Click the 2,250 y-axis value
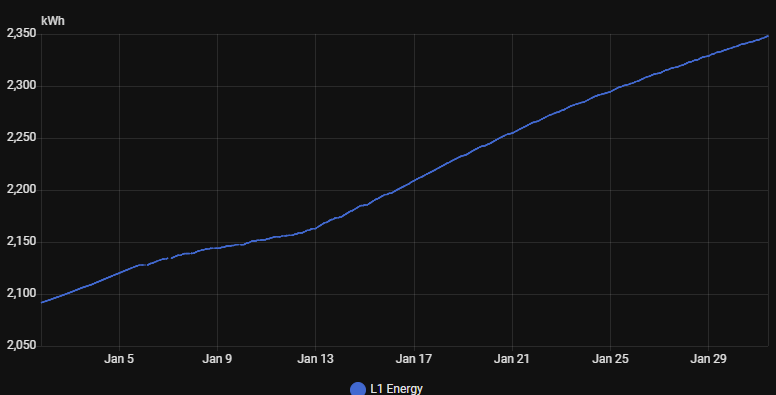Viewport: 776px width, 395px height. pos(21,137)
